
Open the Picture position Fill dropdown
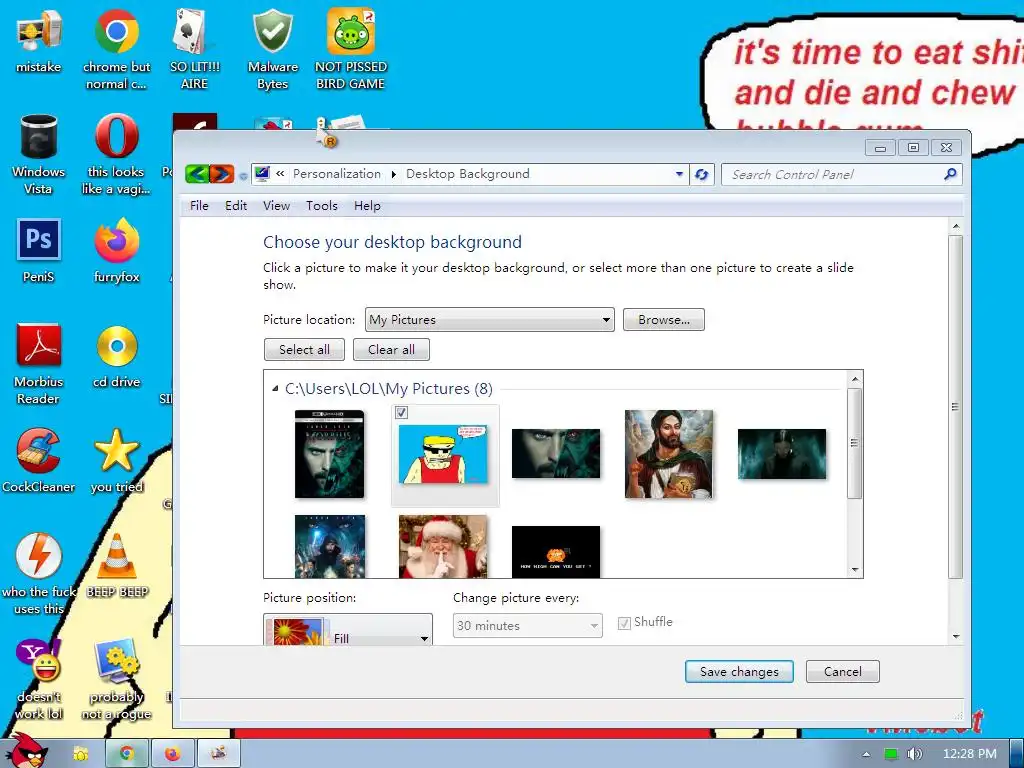[x=348, y=630]
